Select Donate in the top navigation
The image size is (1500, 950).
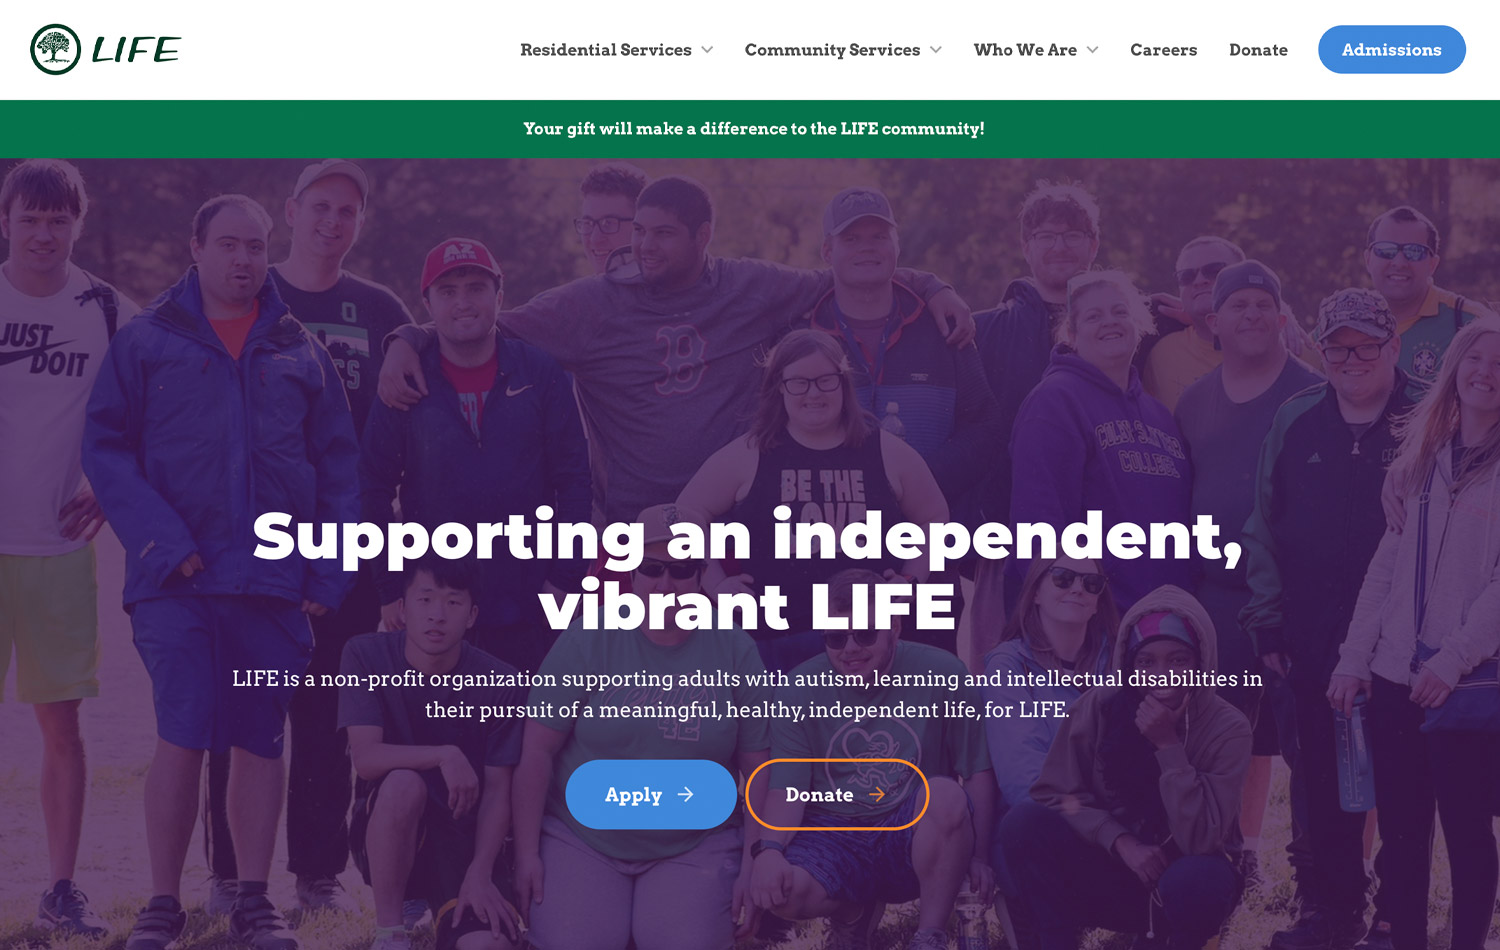point(1258,50)
